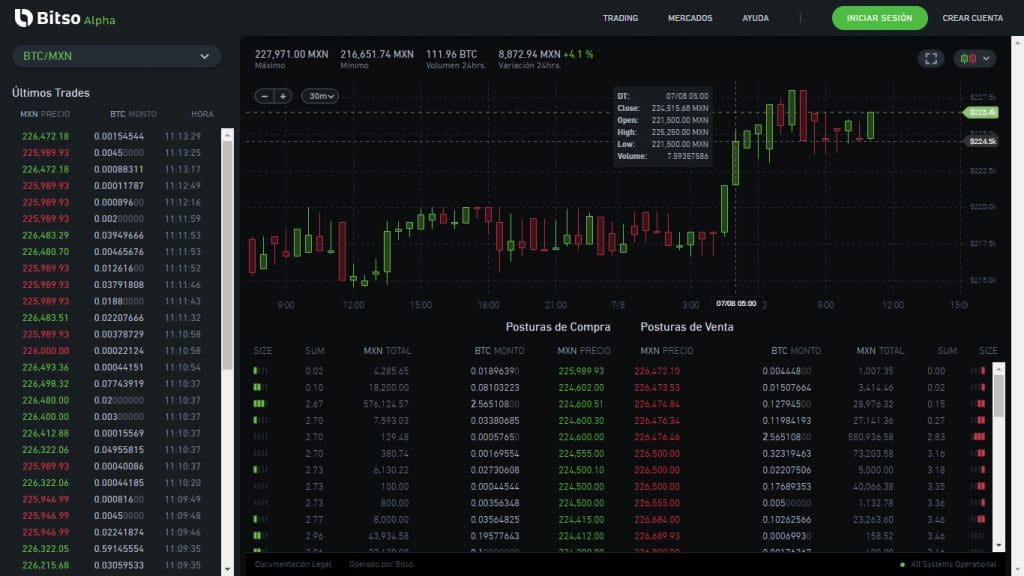Open the TRADING menu
This screenshot has height=576, width=1024.
(620, 17)
